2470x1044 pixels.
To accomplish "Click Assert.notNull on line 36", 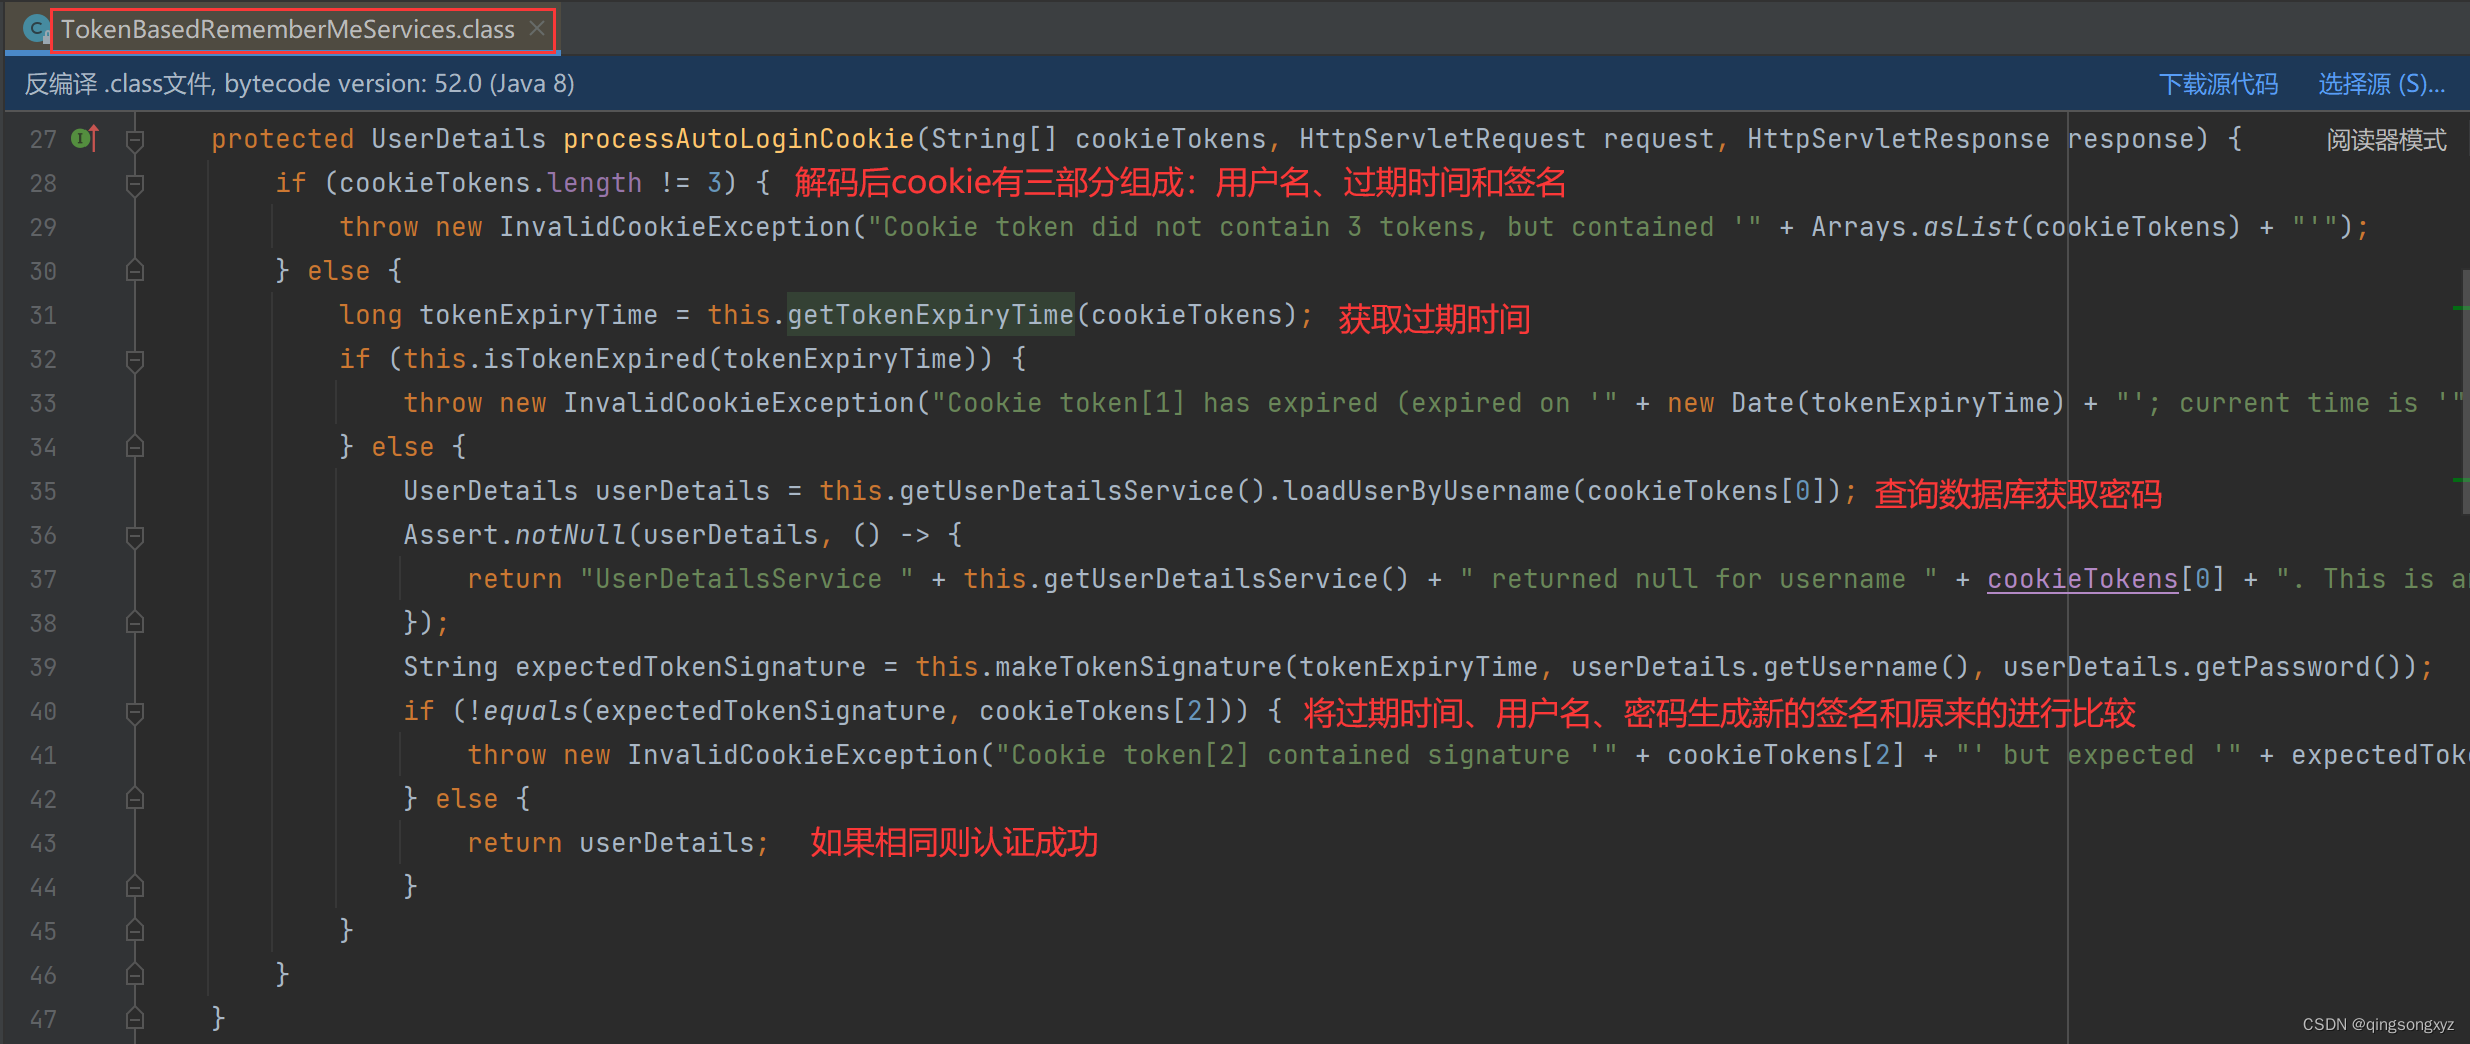I will (515, 535).
